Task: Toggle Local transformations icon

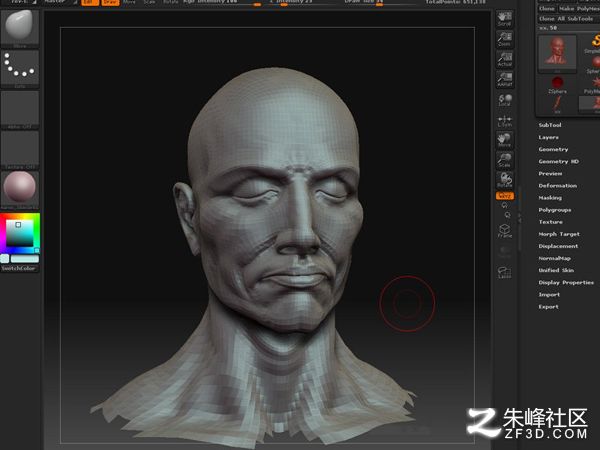Action: pos(505,99)
